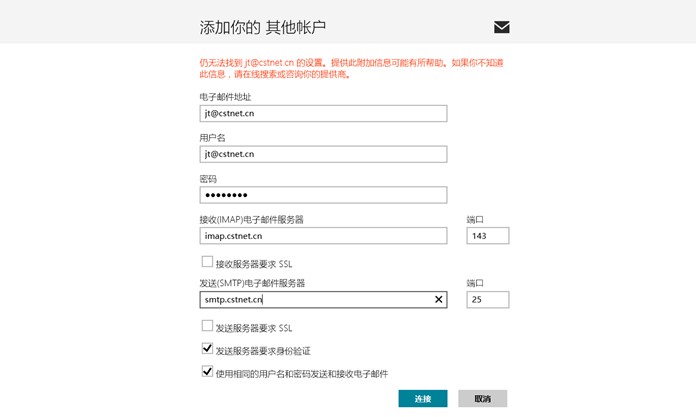
Task: Uncheck 发送服务器要求身份验证 checkbox
Action: coord(207,349)
